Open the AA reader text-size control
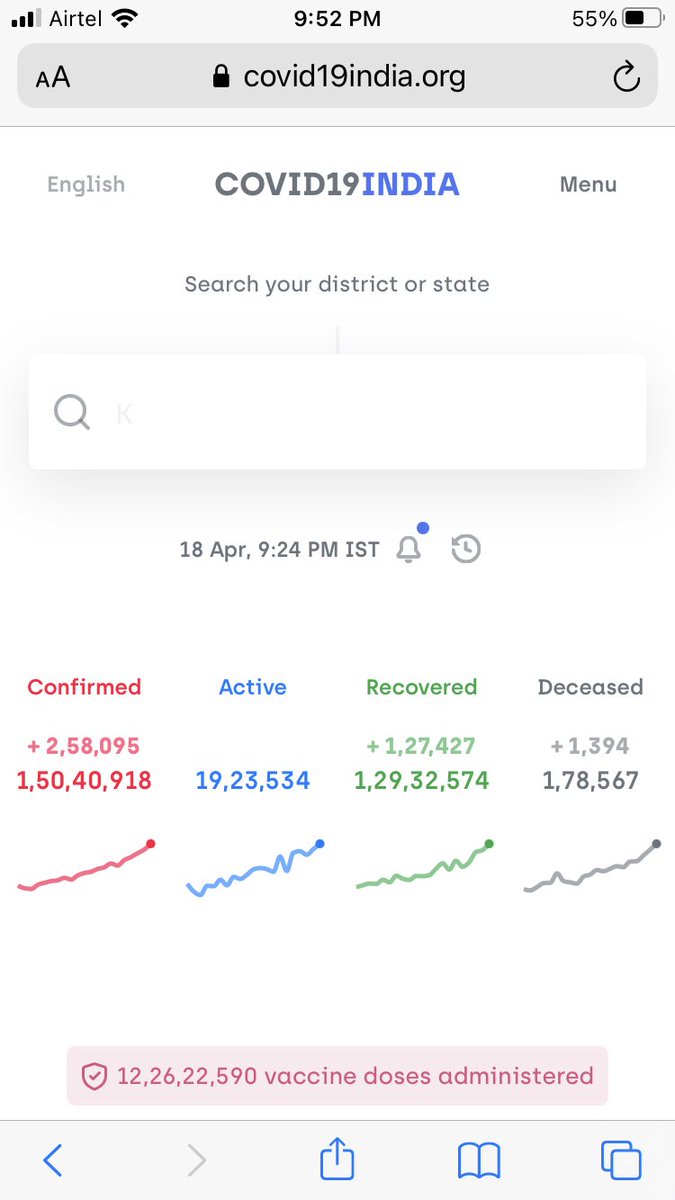The width and height of the screenshot is (675, 1200). [x=53, y=77]
